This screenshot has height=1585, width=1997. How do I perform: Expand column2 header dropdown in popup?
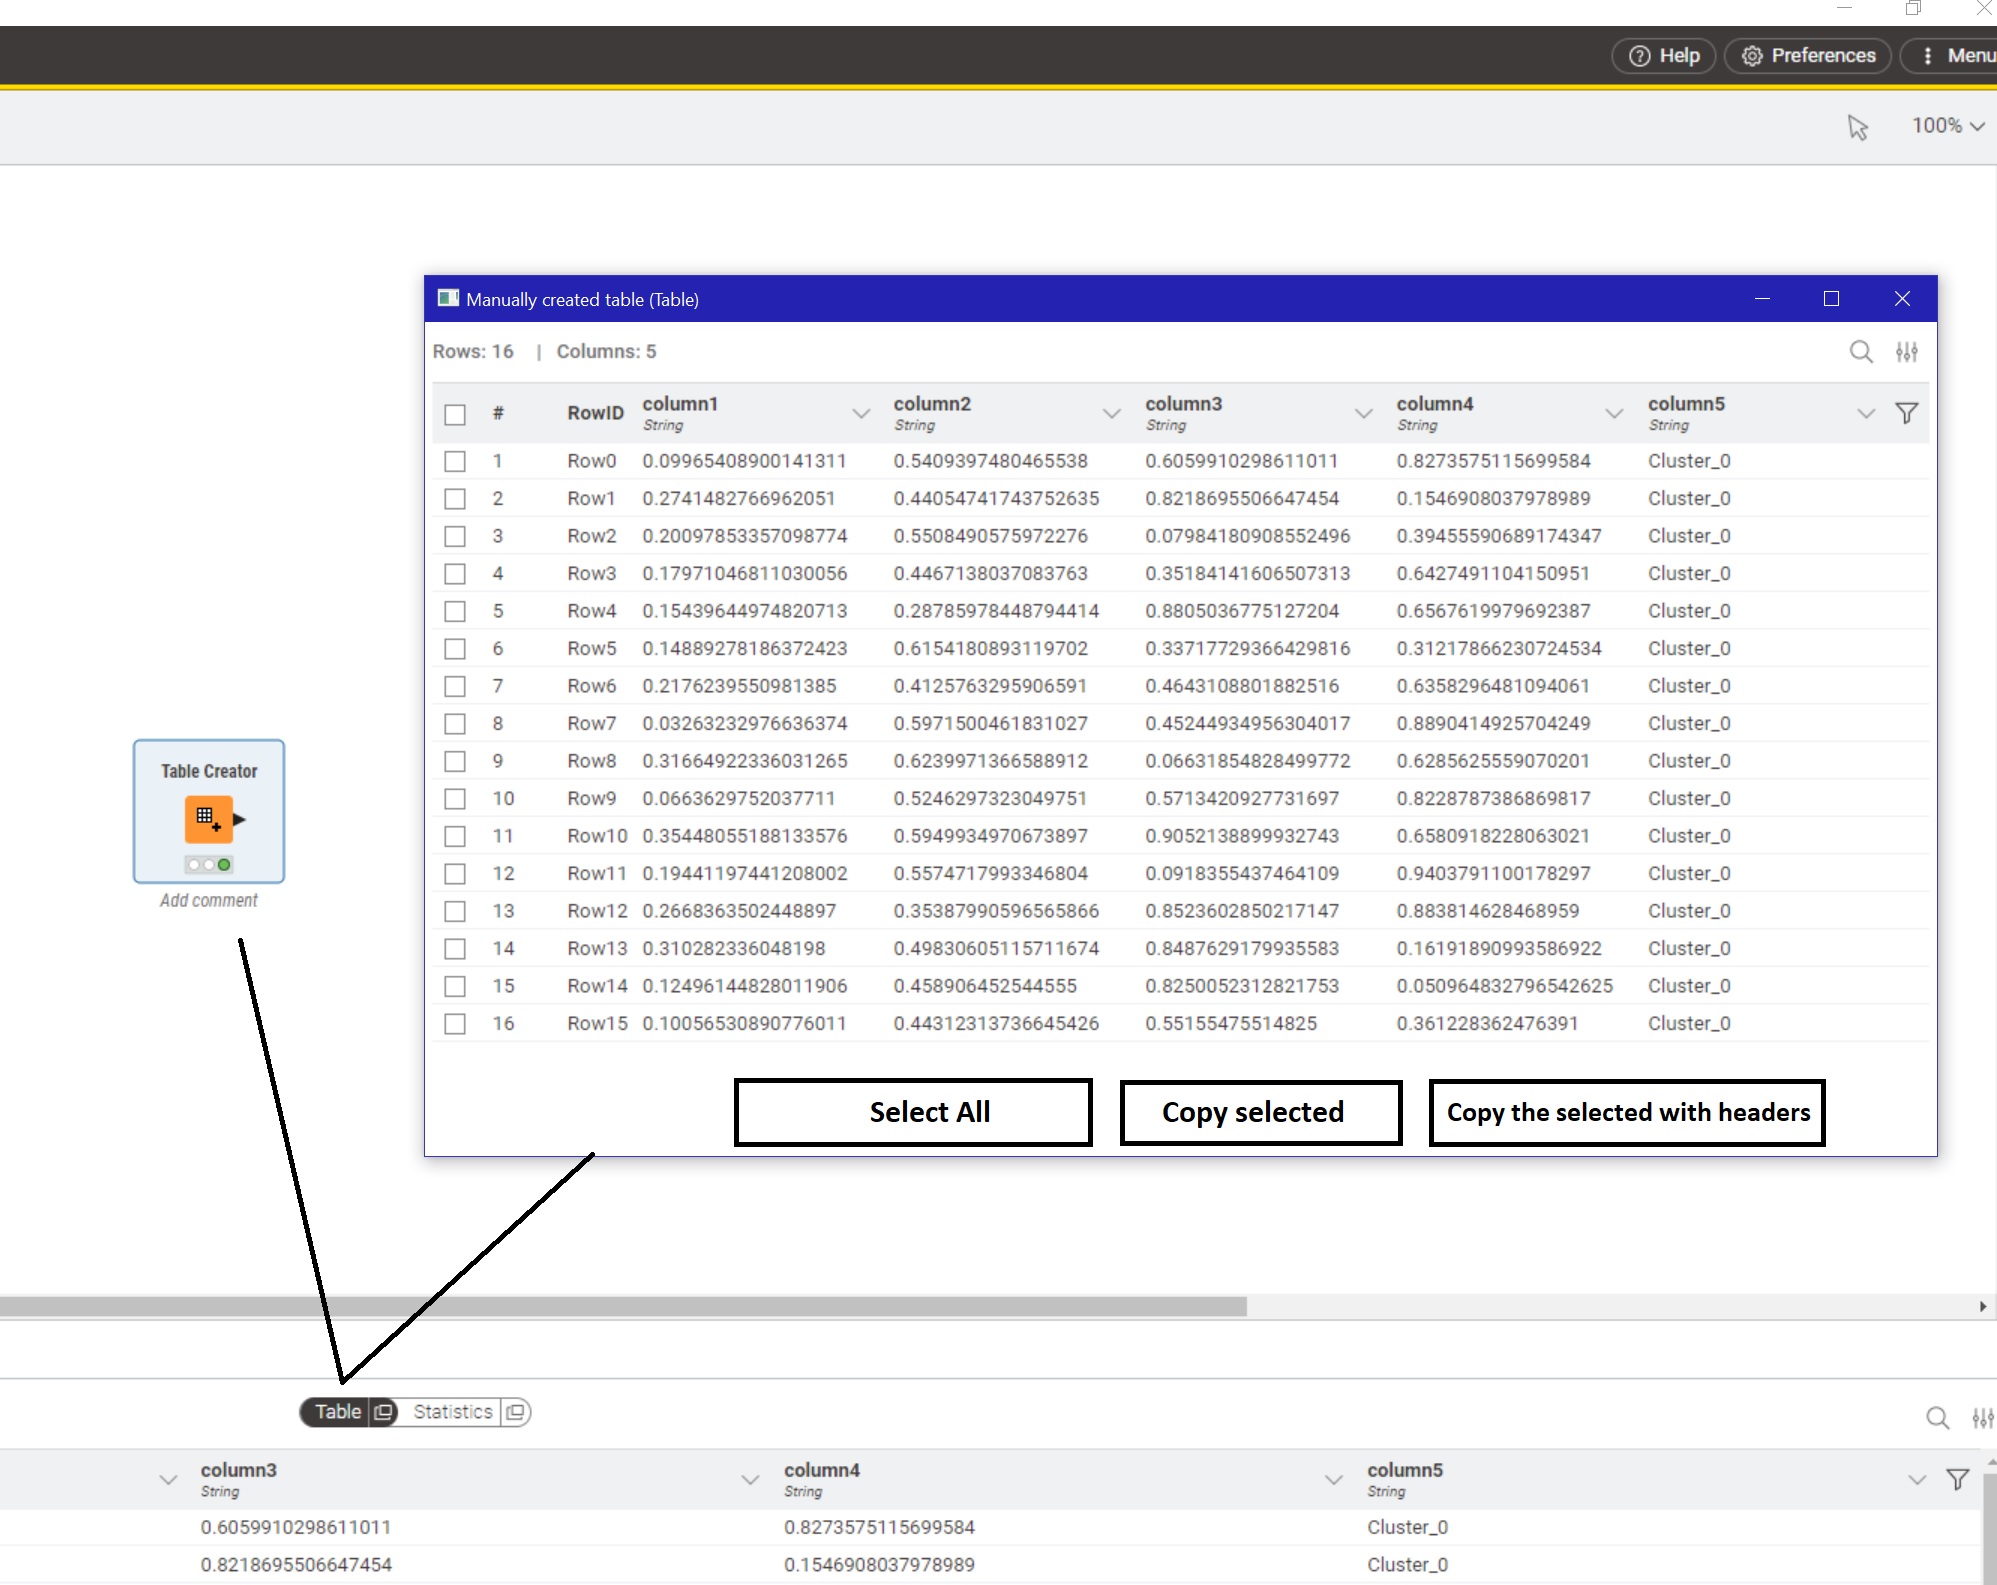pos(1112,413)
